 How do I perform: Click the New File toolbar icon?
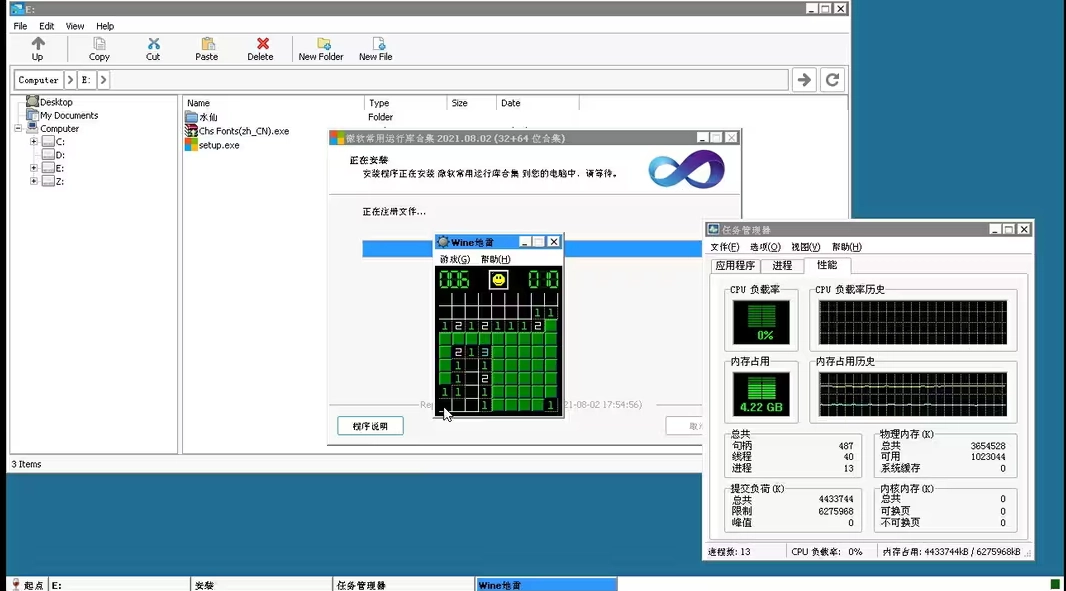(378, 44)
